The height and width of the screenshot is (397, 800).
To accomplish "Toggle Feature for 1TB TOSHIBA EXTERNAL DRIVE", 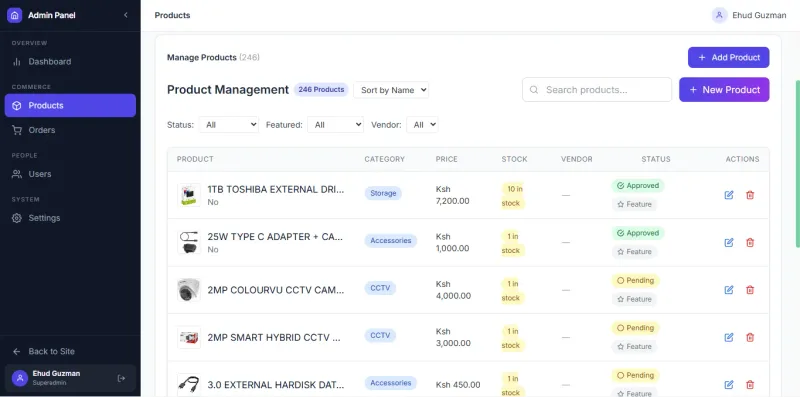I will click(x=634, y=204).
